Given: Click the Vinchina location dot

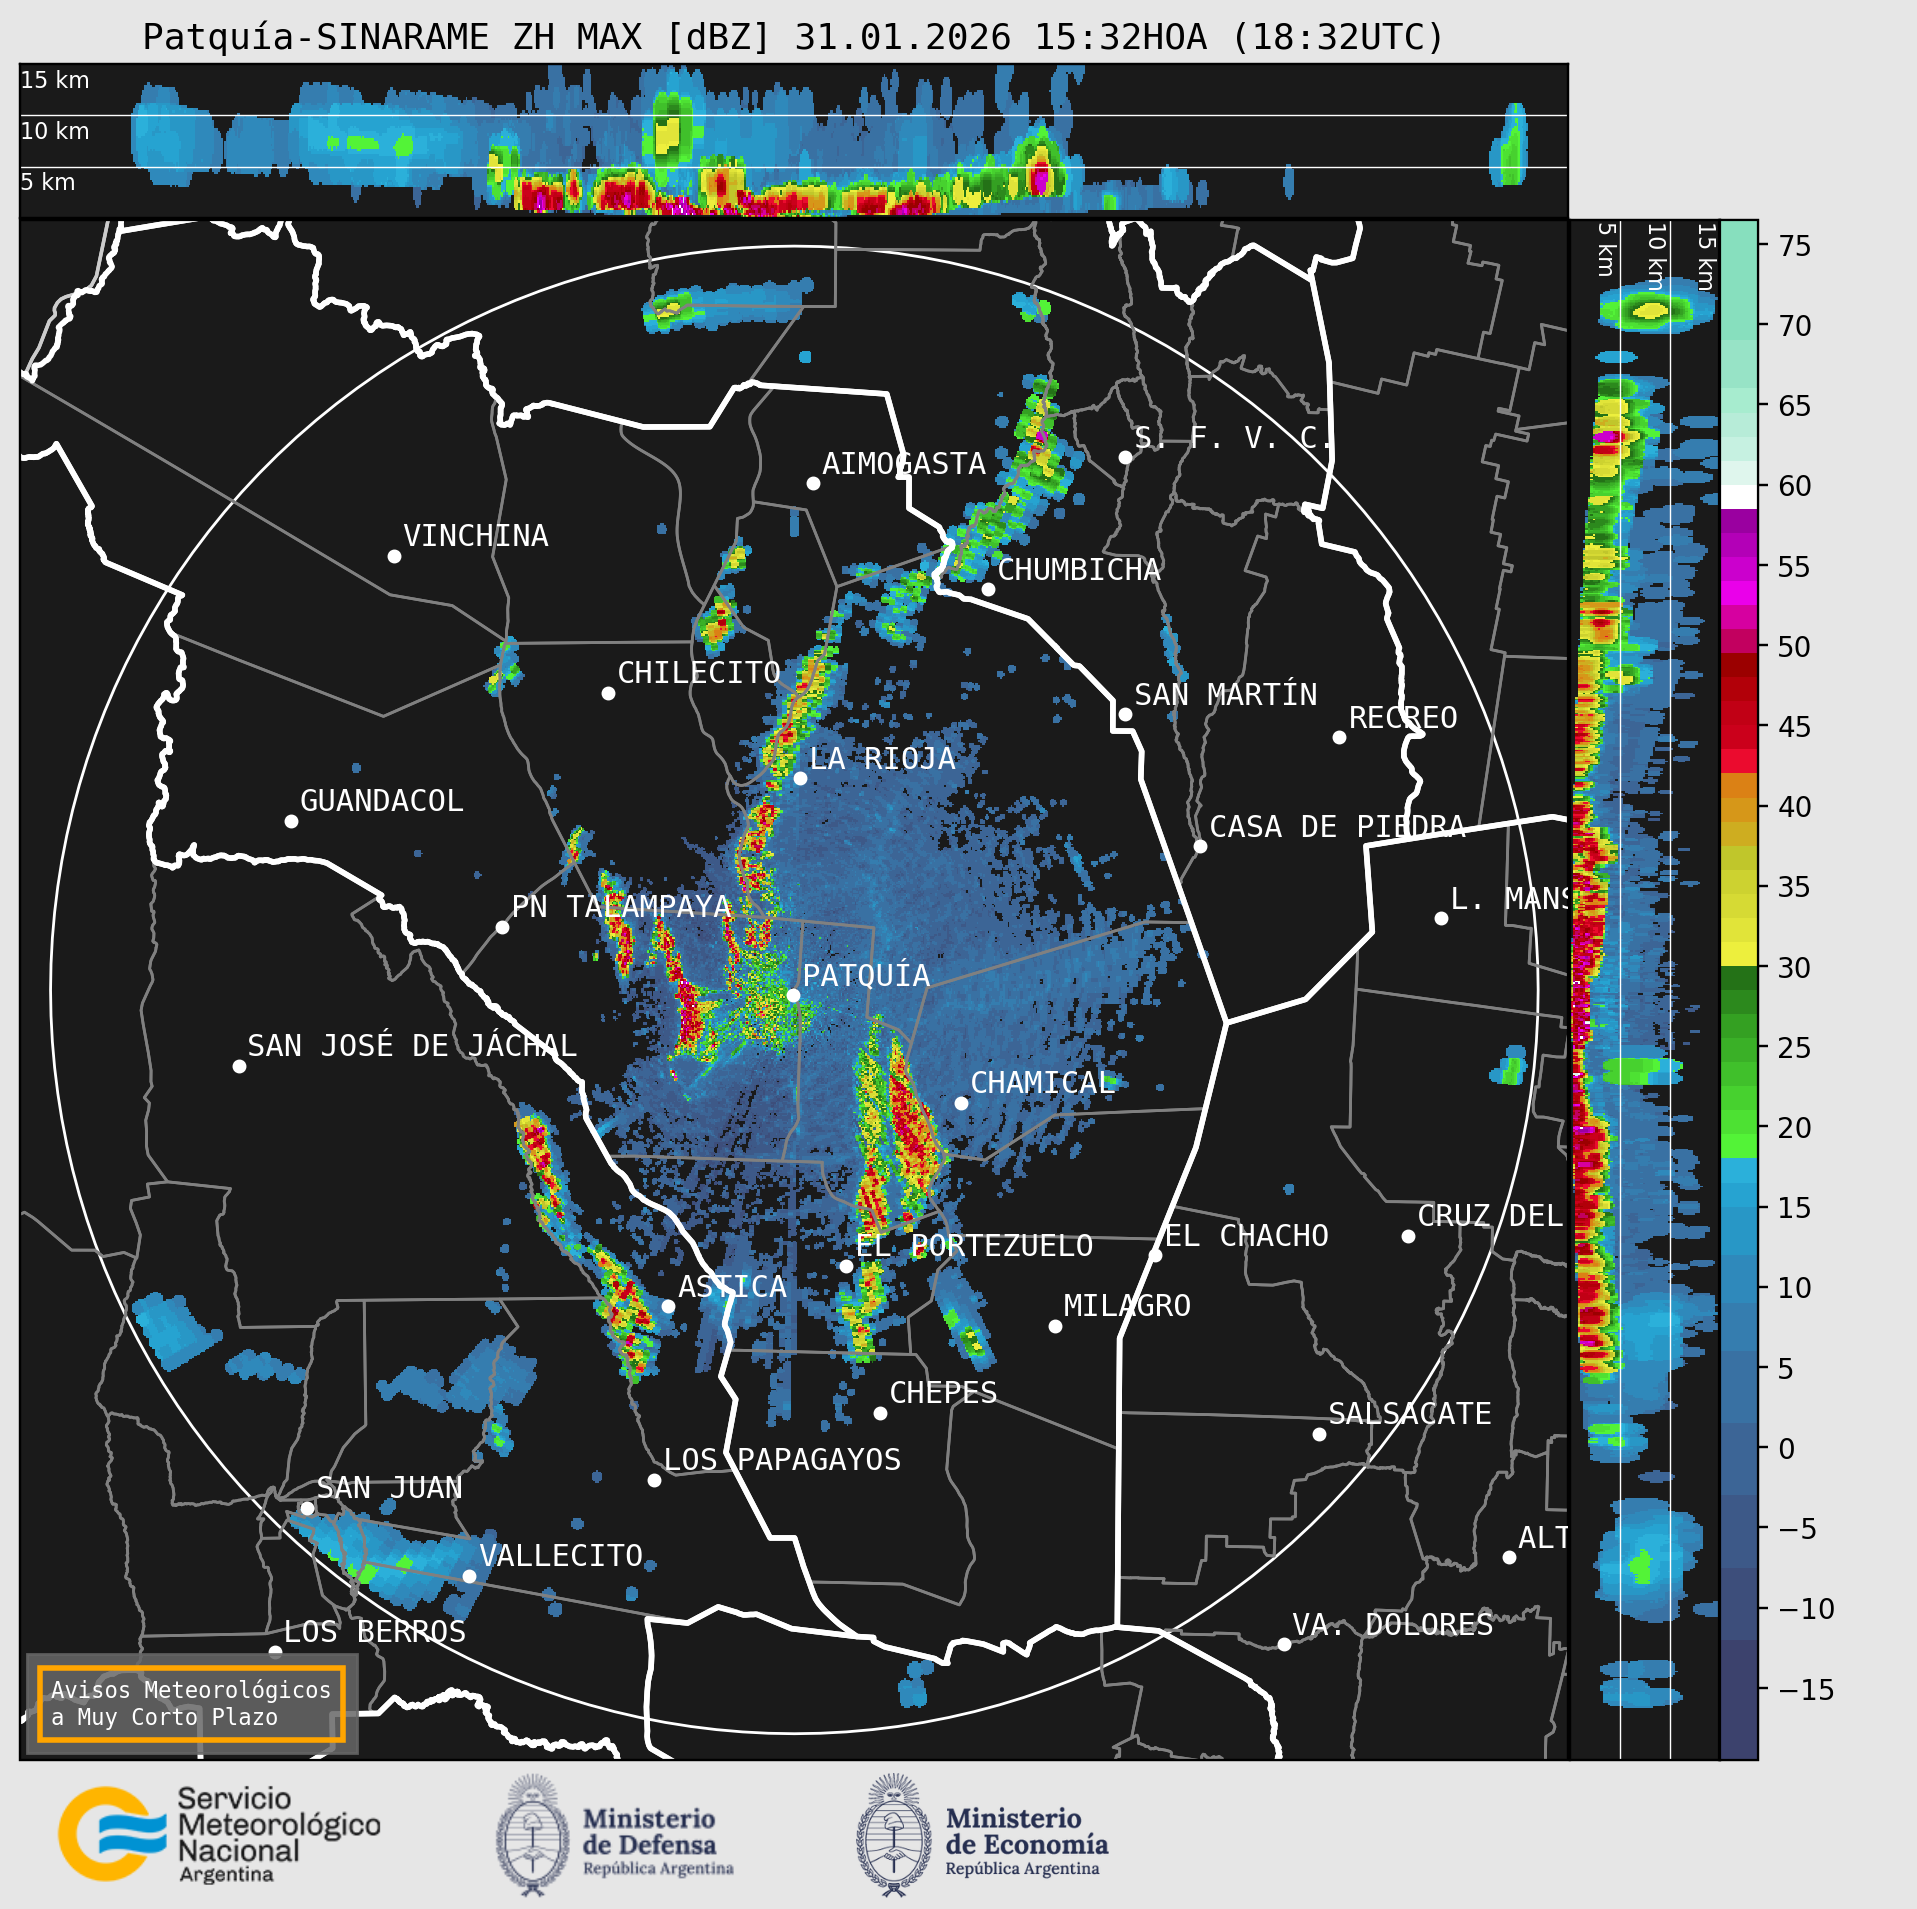Looking at the screenshot, I should click(x=394, y=556).
